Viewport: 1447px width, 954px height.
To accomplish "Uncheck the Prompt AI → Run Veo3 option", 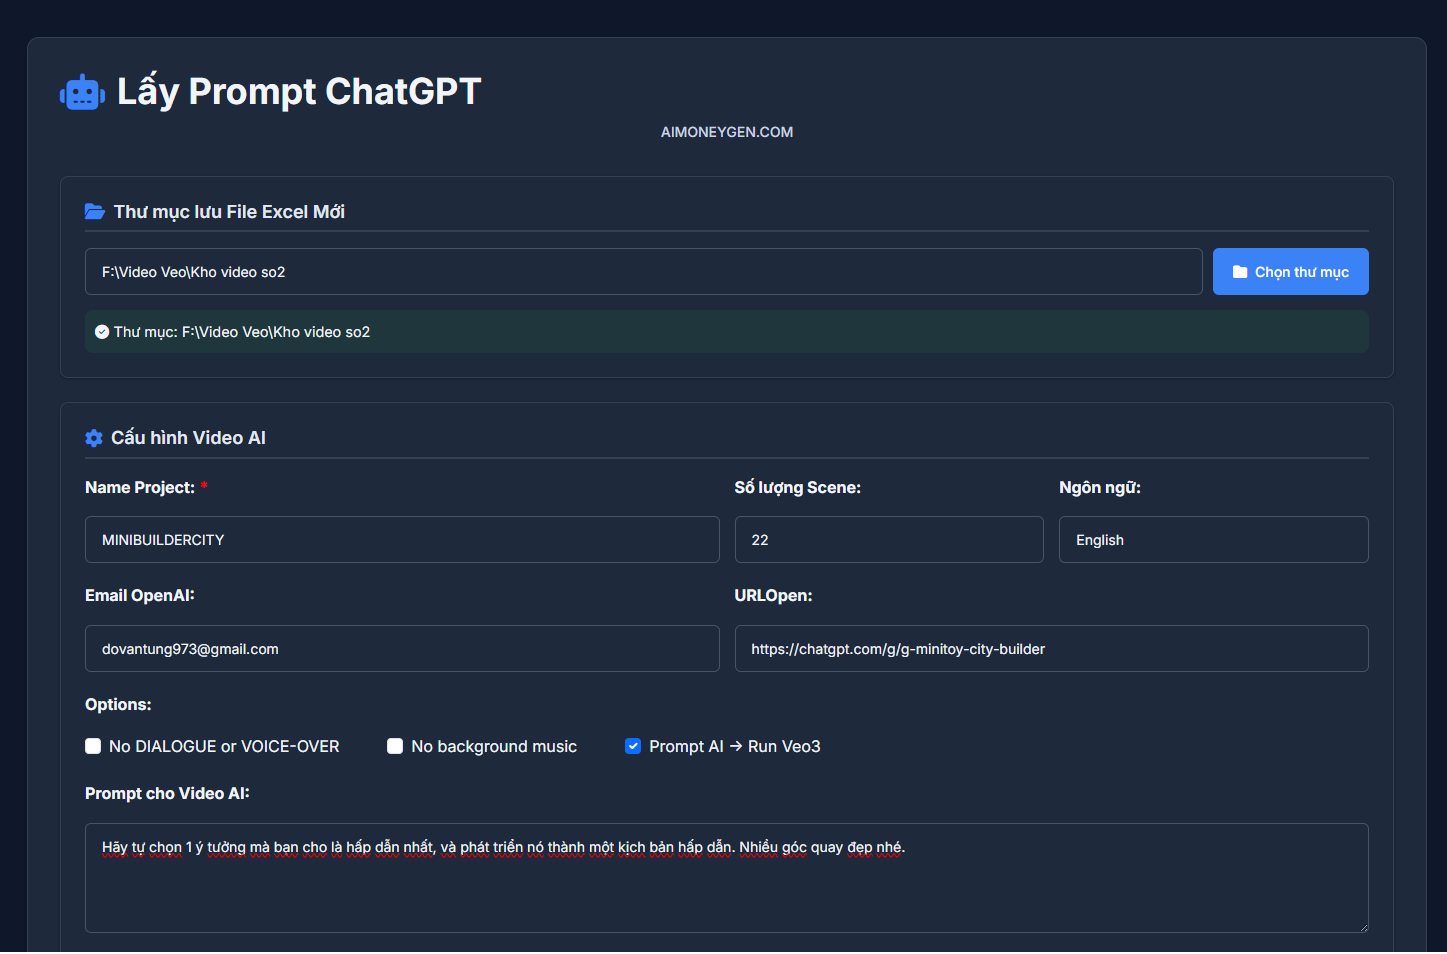I will [633, 746].
